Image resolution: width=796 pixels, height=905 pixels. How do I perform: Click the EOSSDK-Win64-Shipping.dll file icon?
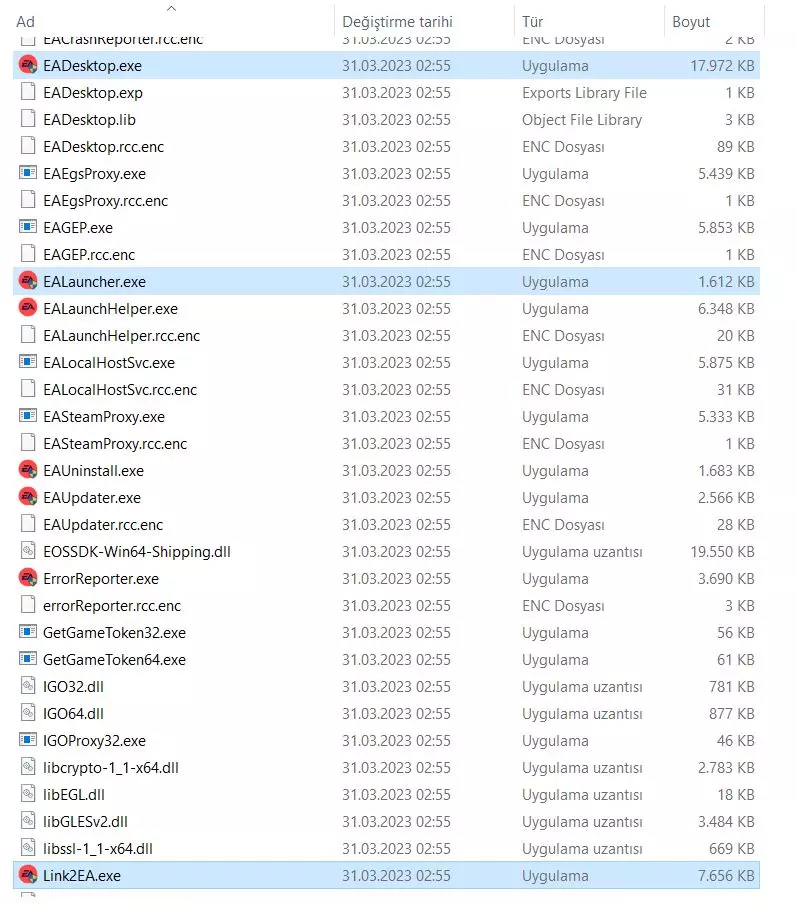(28, 551)
